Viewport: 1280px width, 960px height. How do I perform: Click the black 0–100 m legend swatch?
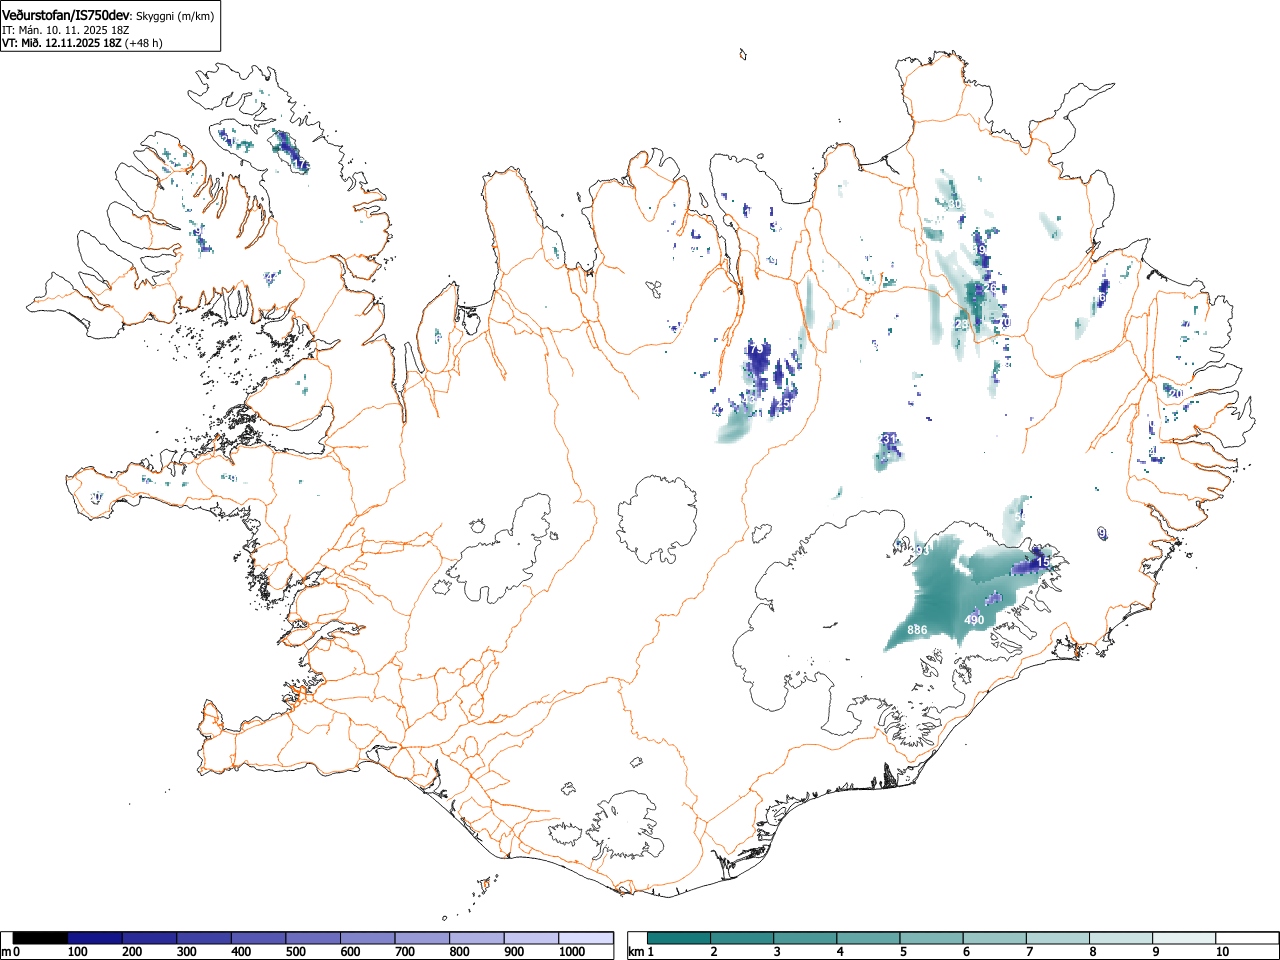(x=41, y=938)
